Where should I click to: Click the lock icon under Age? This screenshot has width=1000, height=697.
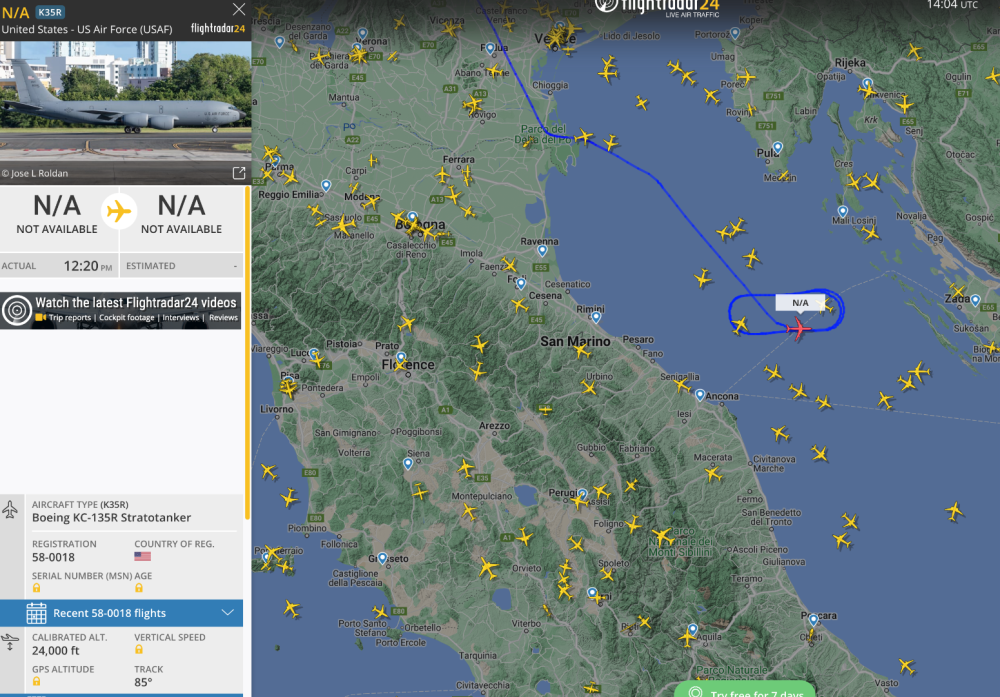pyautogui.click(x=139, y=588)
